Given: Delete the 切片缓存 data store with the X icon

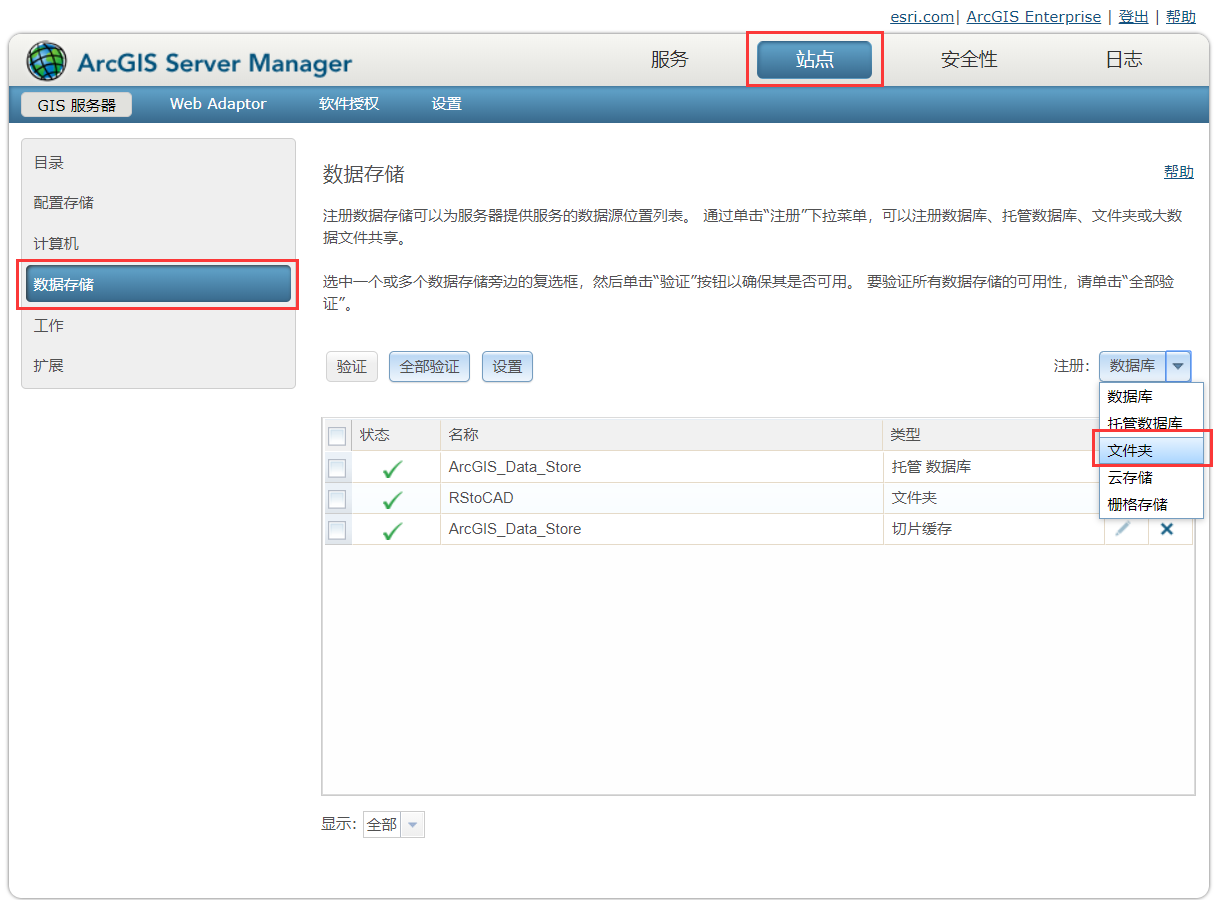Looking at the screenshot, I should pyautogui.click(x=1166, y=529).
